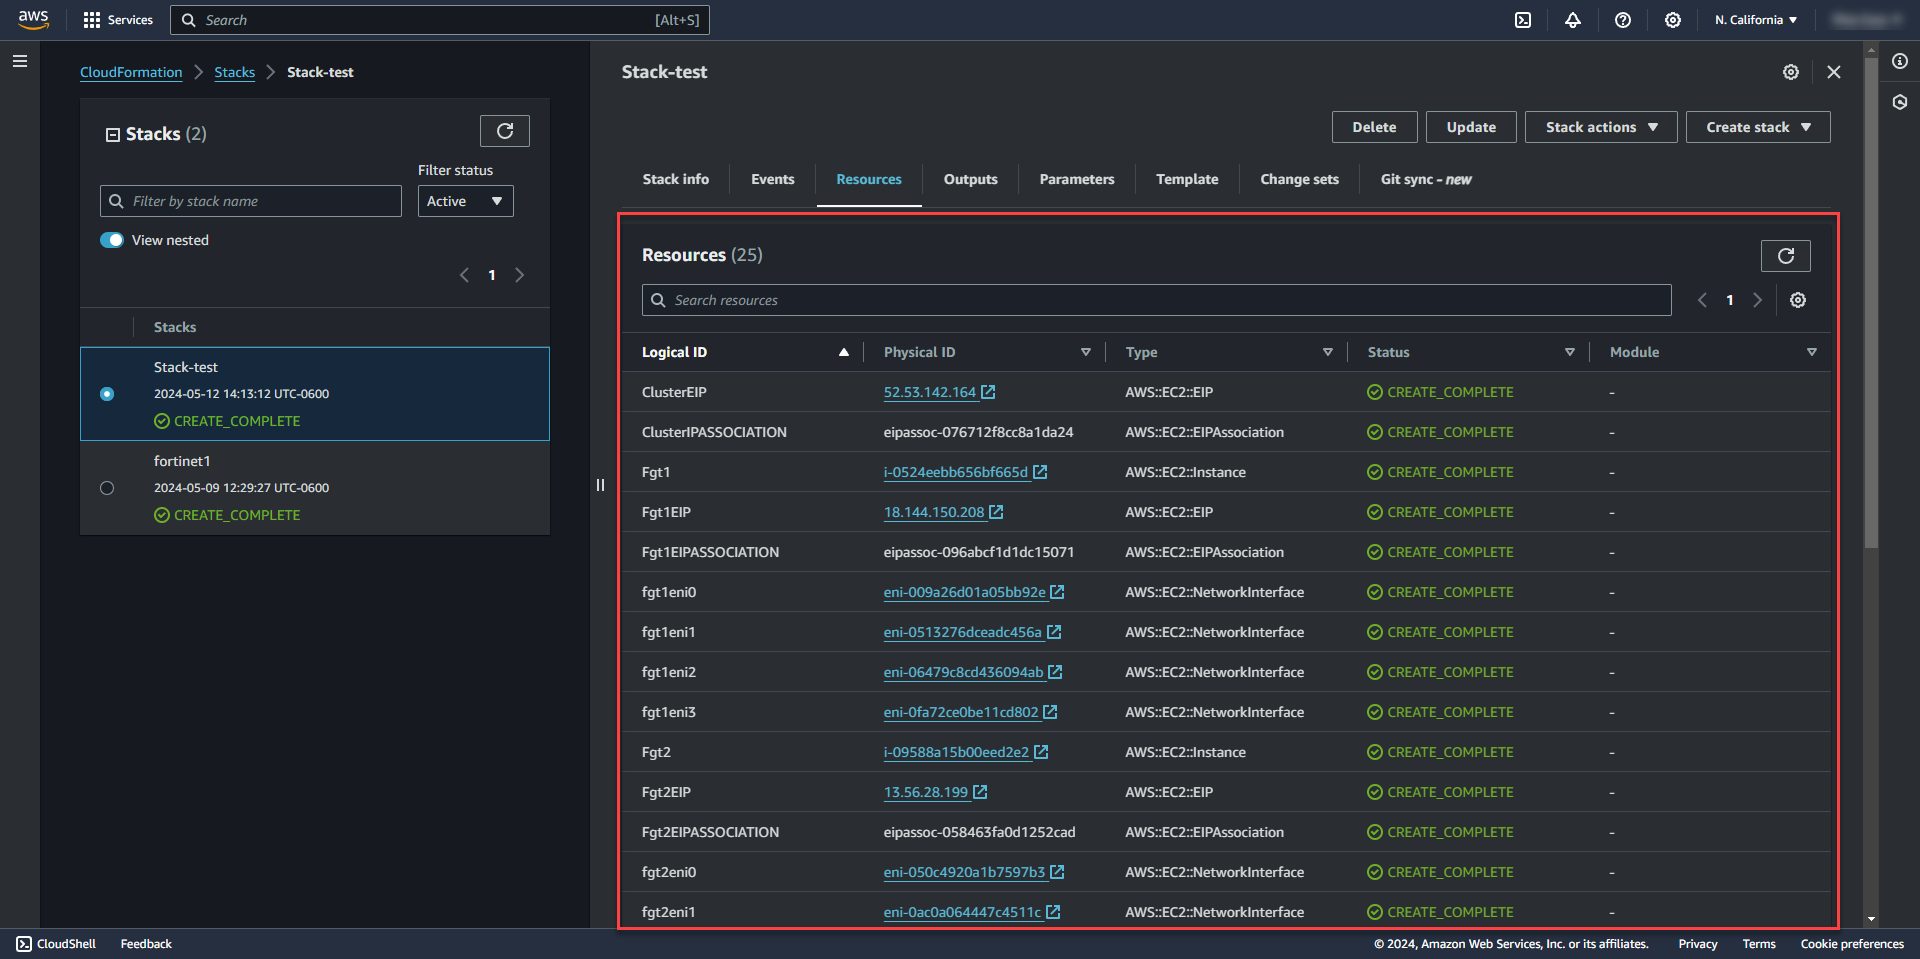
Task: Expand the Create stack dropdown
Action: 1758,127
